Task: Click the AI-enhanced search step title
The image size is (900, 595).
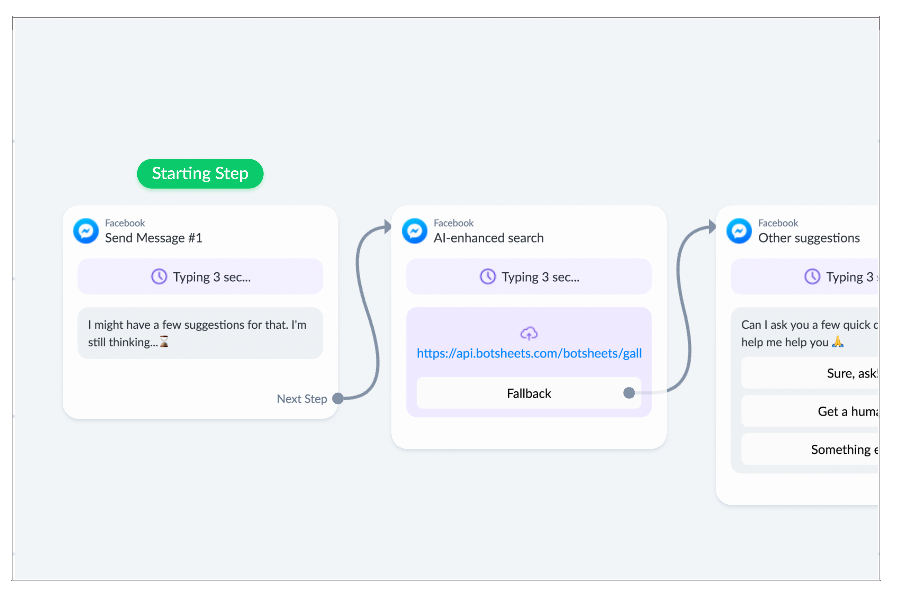Action: click(487, 238)
